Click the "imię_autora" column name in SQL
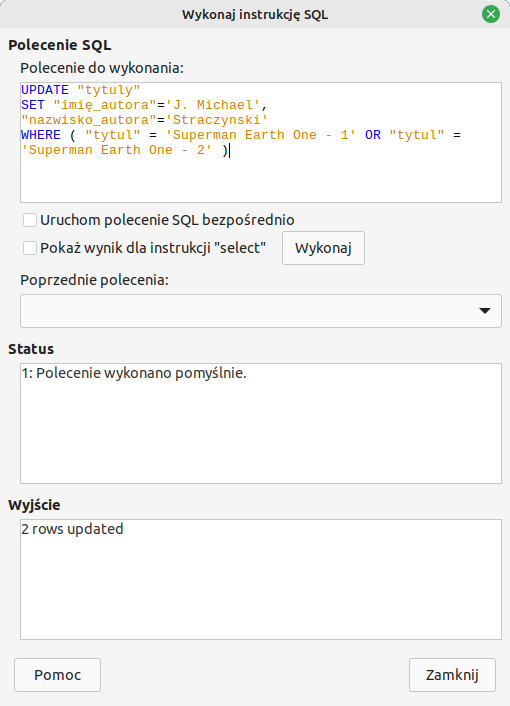This screenshot has width=510, height=706. (105, 105)
